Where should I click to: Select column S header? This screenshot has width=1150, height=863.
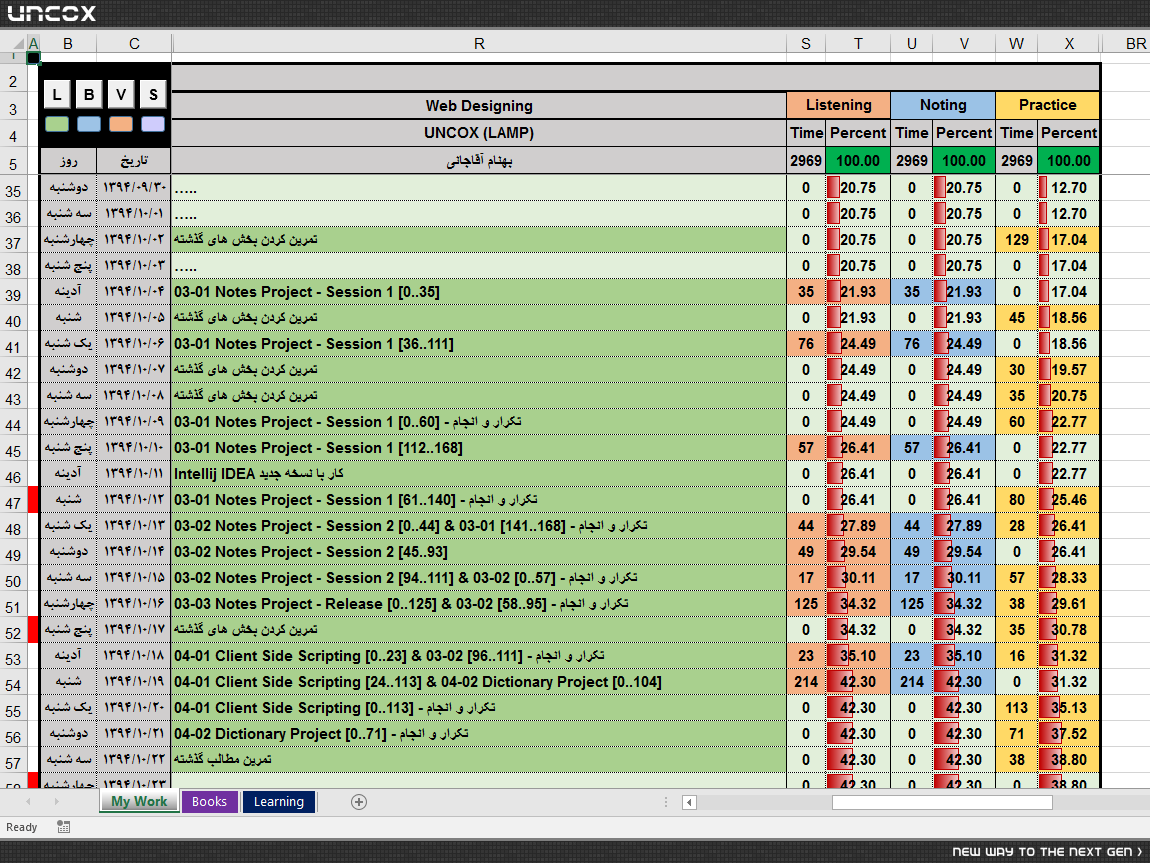(x=806, y=43)
